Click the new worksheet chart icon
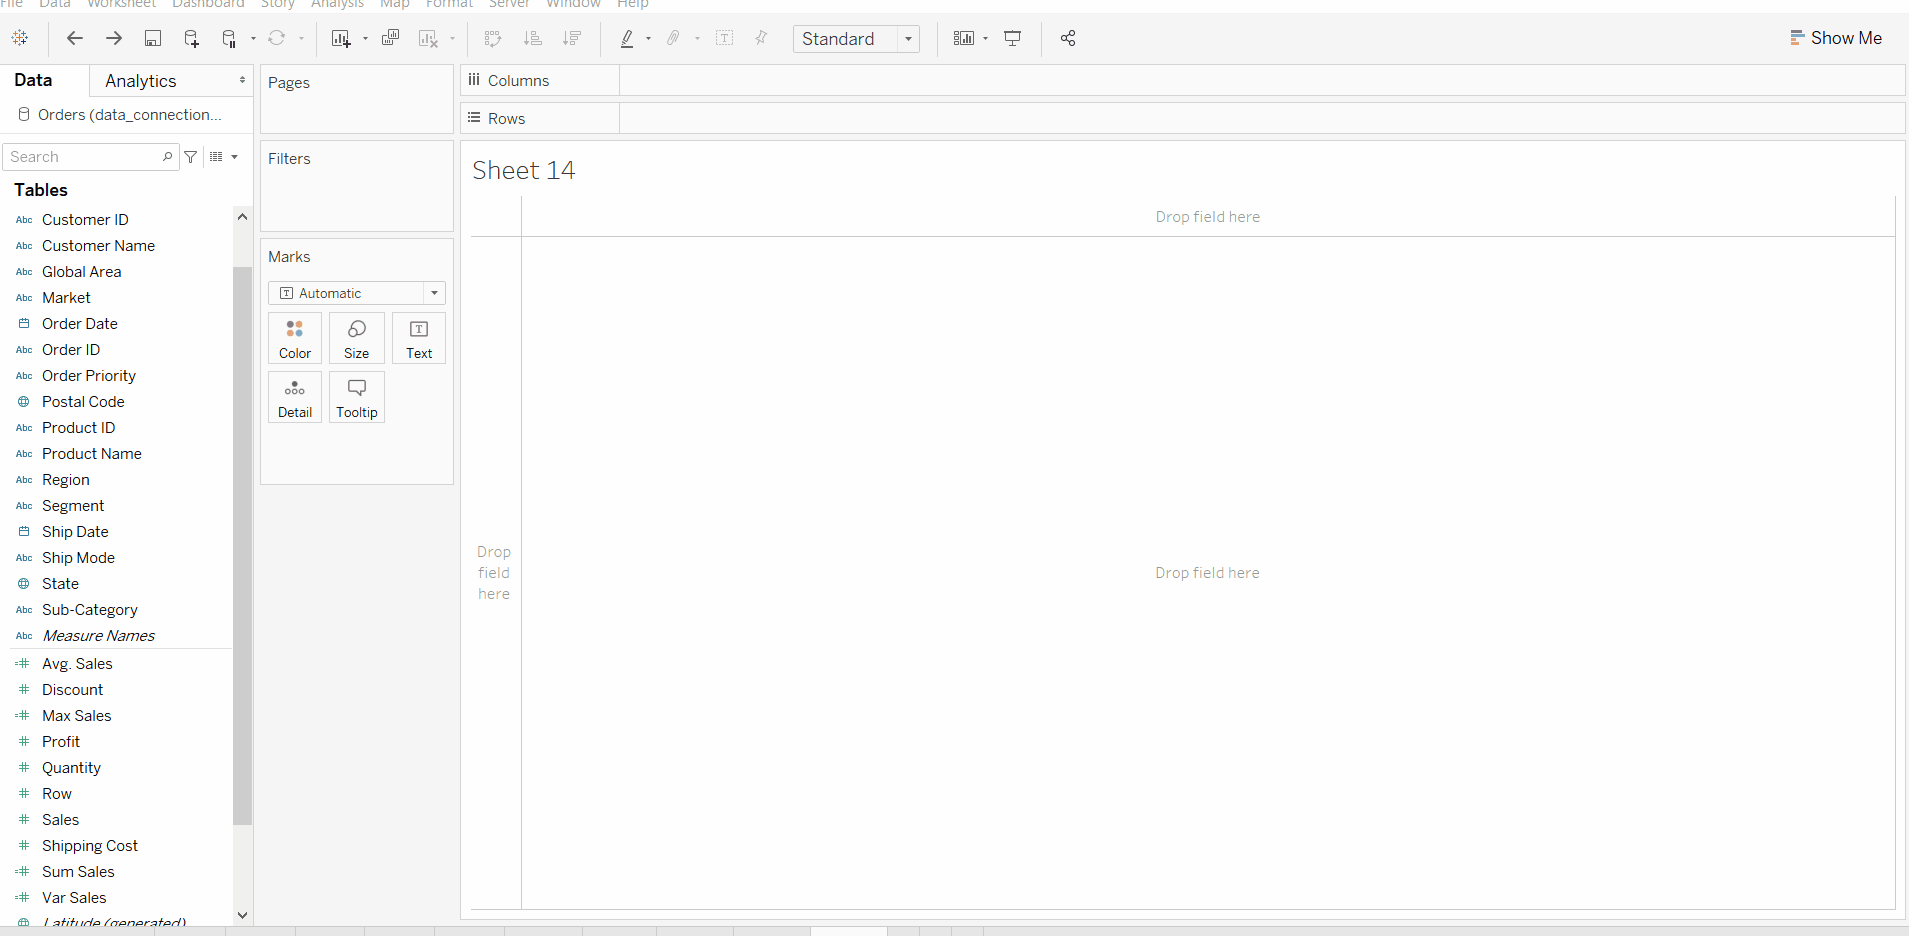The image size is (1909, 936). click(x=341, y=38)
